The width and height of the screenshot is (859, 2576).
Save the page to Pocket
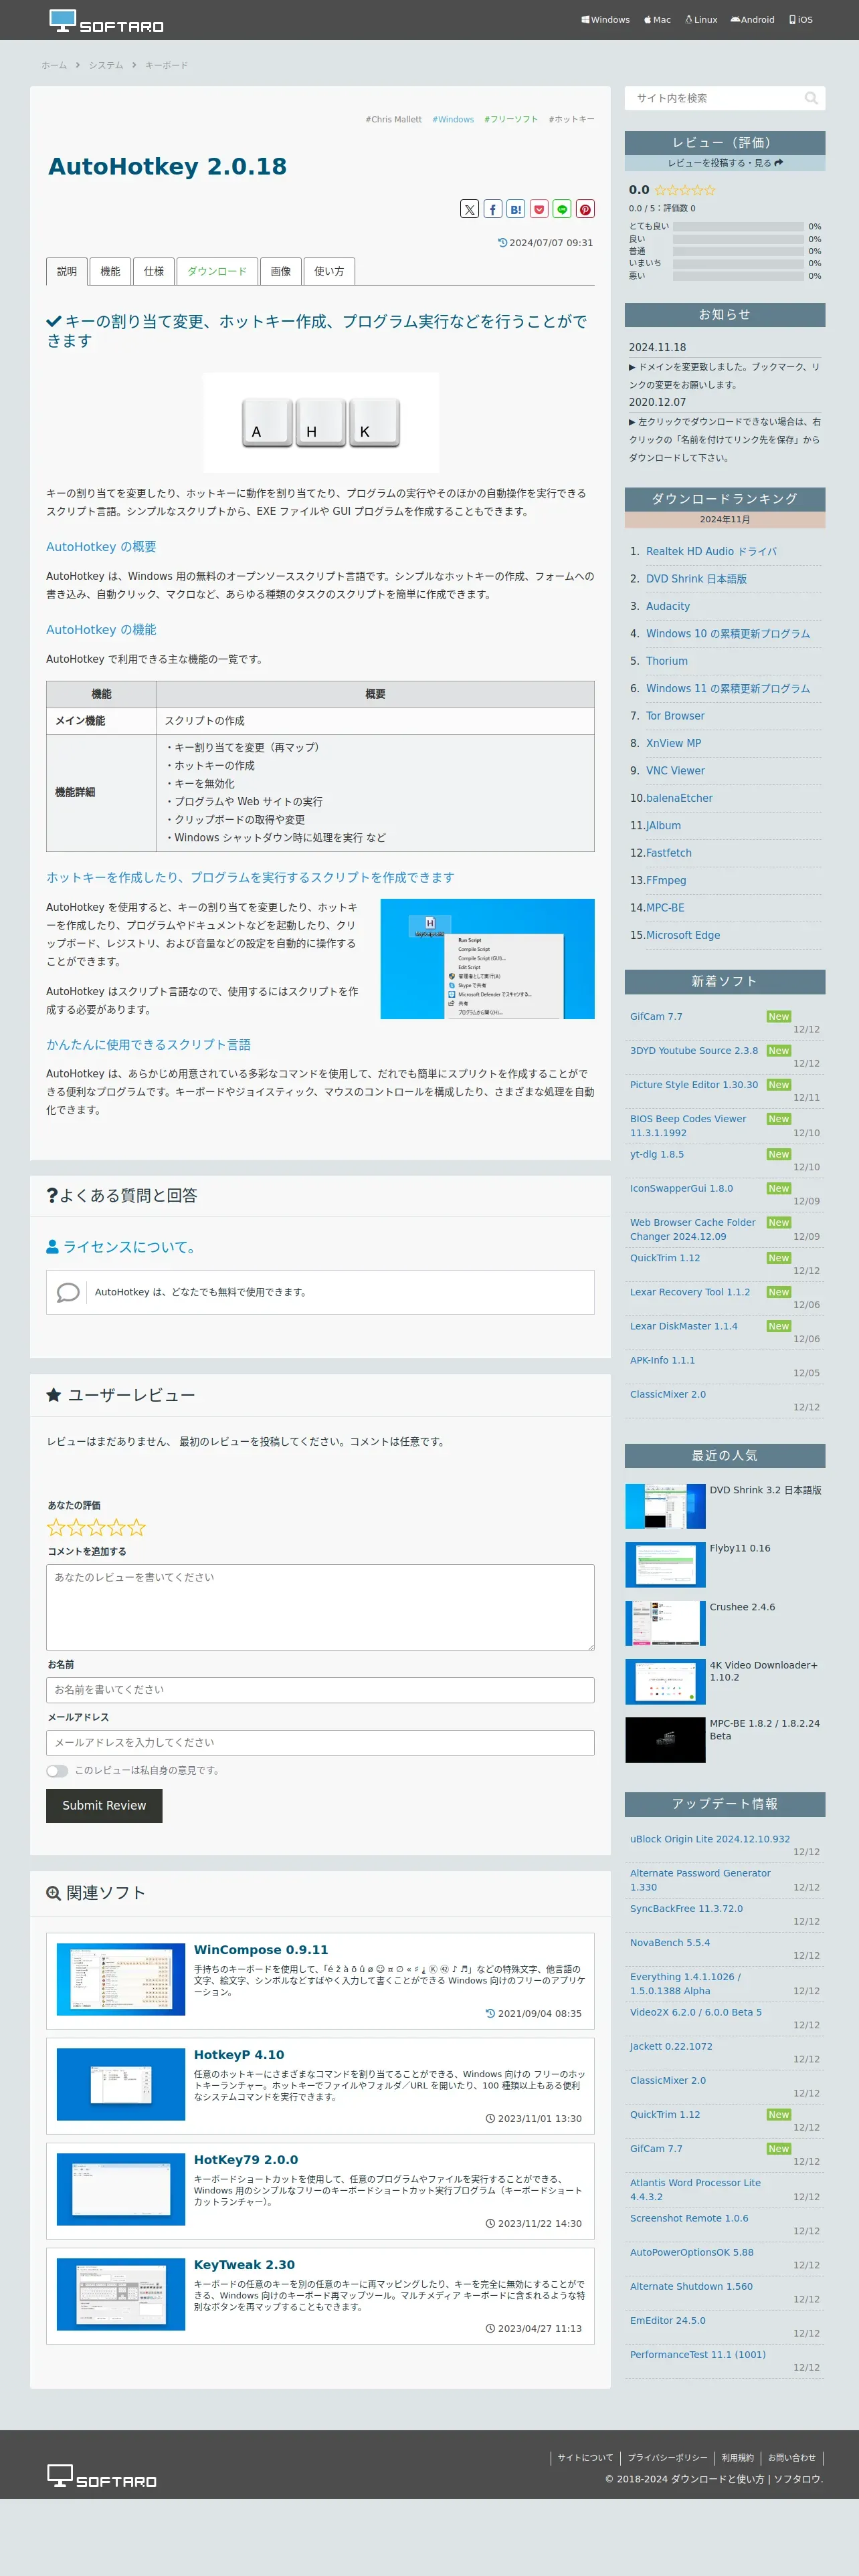click(x=539, y=209)
